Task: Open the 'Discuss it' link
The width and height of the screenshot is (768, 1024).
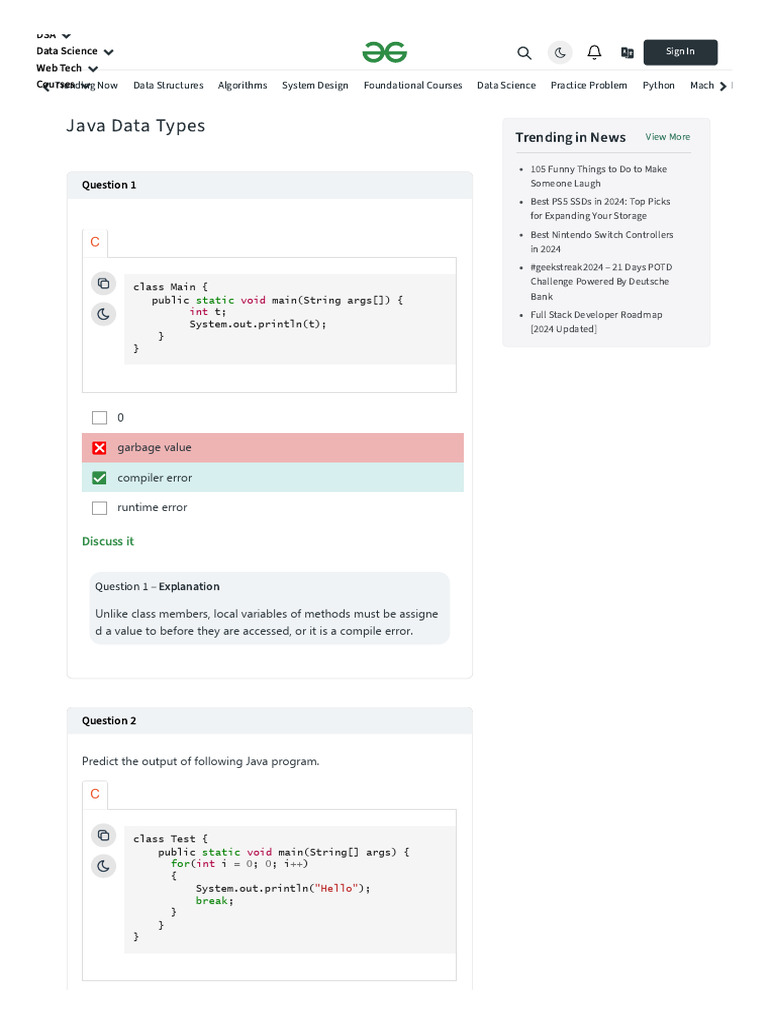Action: (x=108, y=541)
